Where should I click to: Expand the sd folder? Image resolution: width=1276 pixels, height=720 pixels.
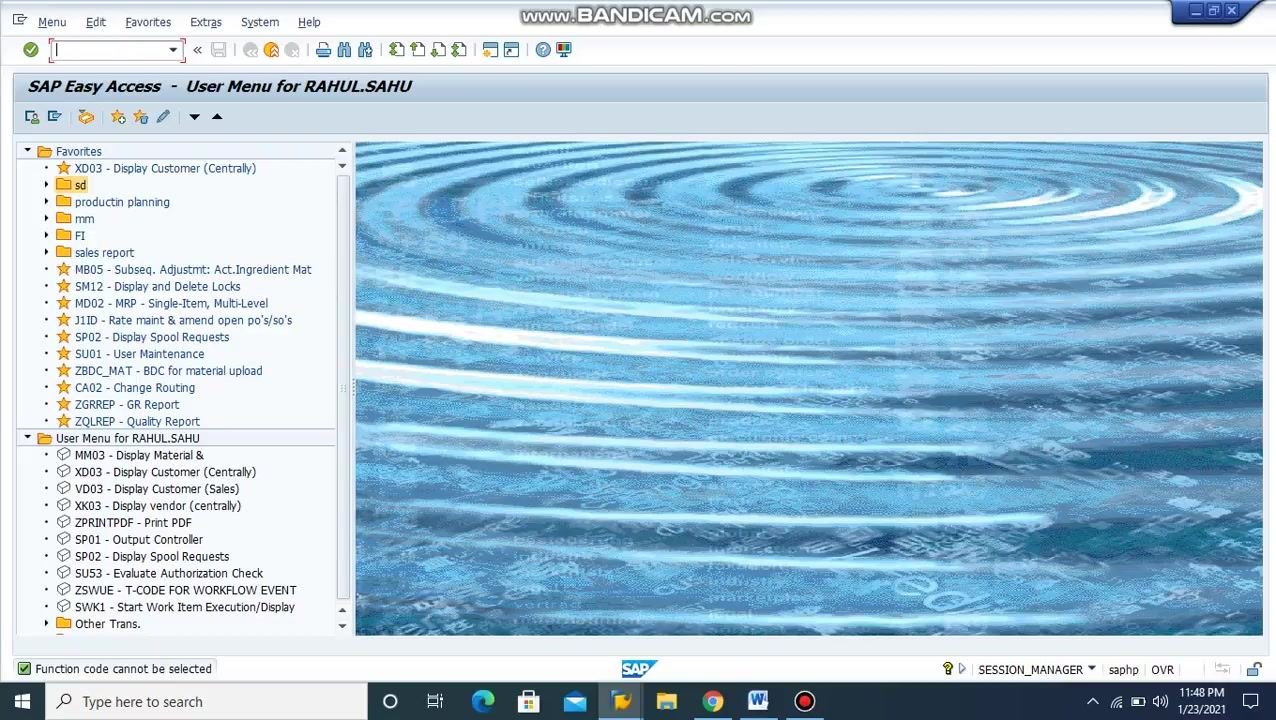(46, 185)
